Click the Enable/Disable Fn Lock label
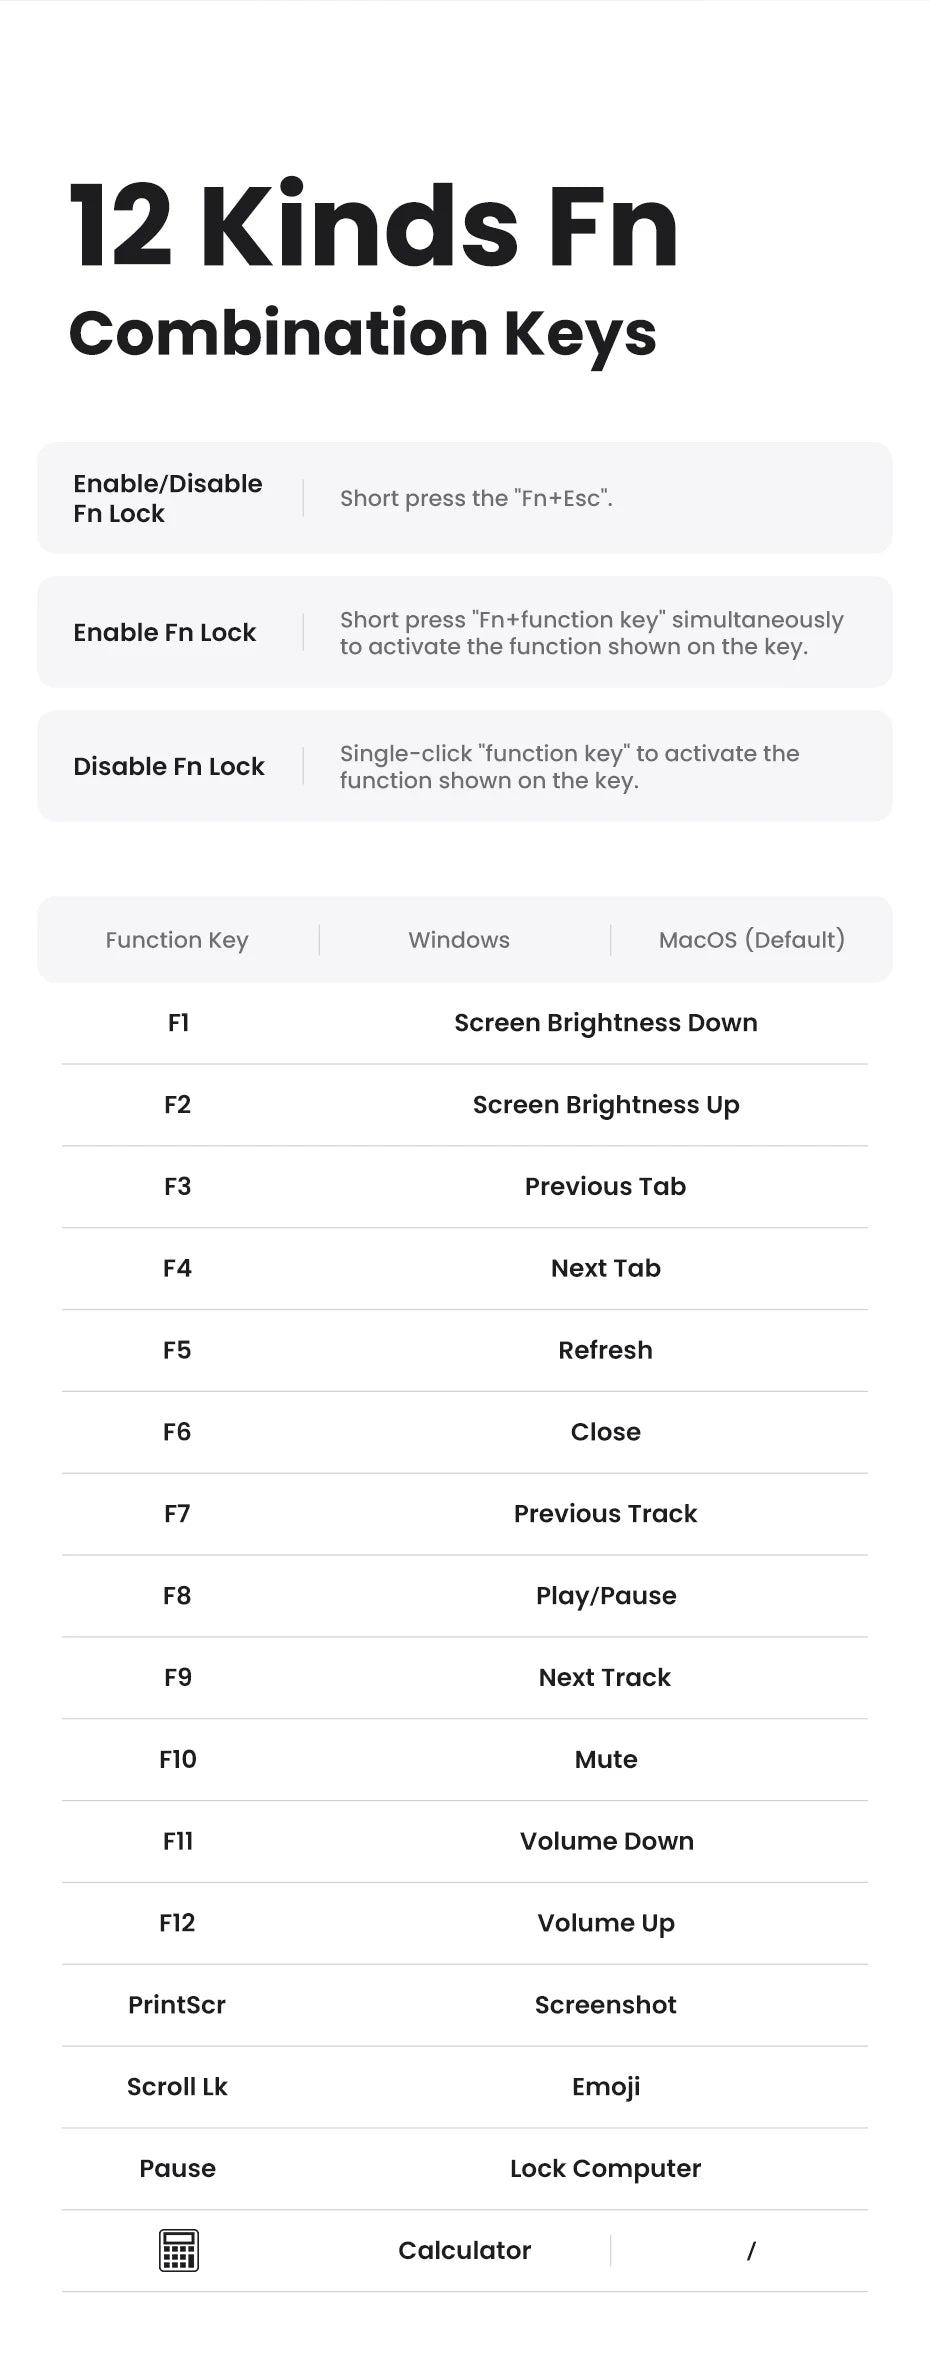This screenshot has height=2374, width=930. [168, 498]
